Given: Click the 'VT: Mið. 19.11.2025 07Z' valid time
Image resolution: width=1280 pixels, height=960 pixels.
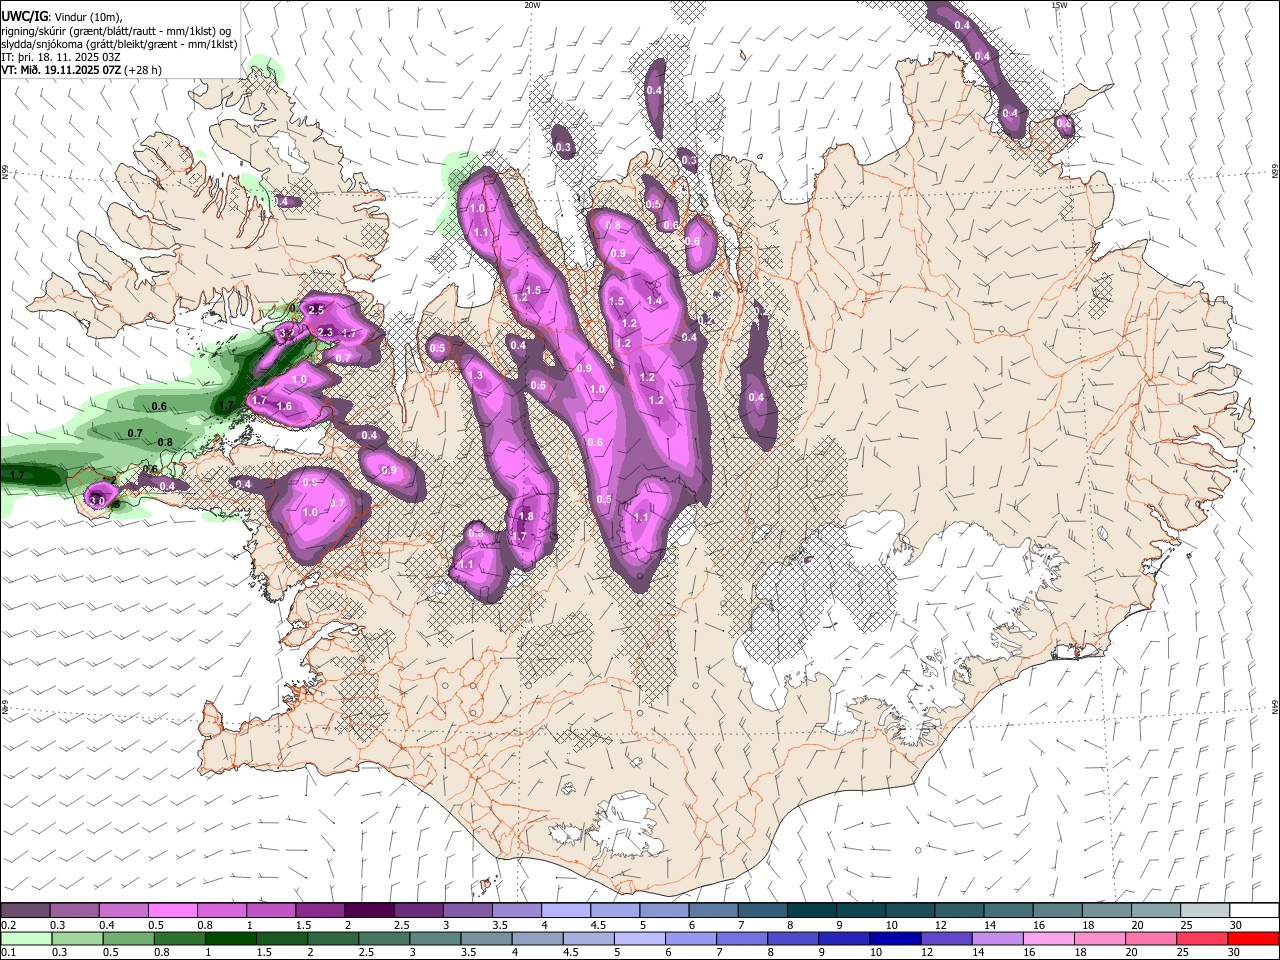Looking at the screenshot, I should pos(60,70).
